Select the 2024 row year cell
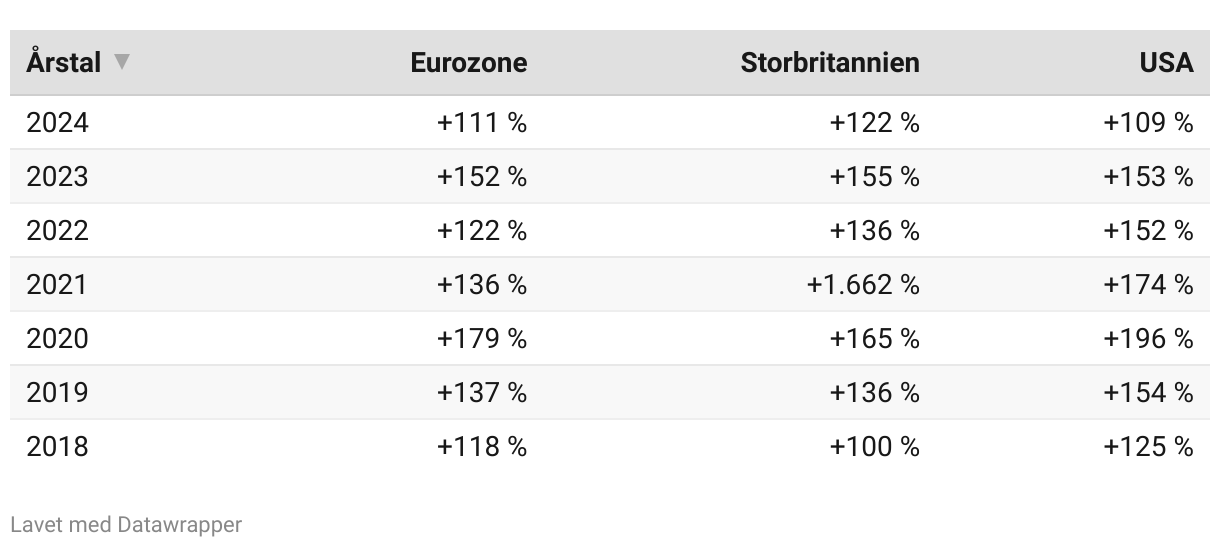The height and width of the screenshot is (548, 1220). pos(58,123)
